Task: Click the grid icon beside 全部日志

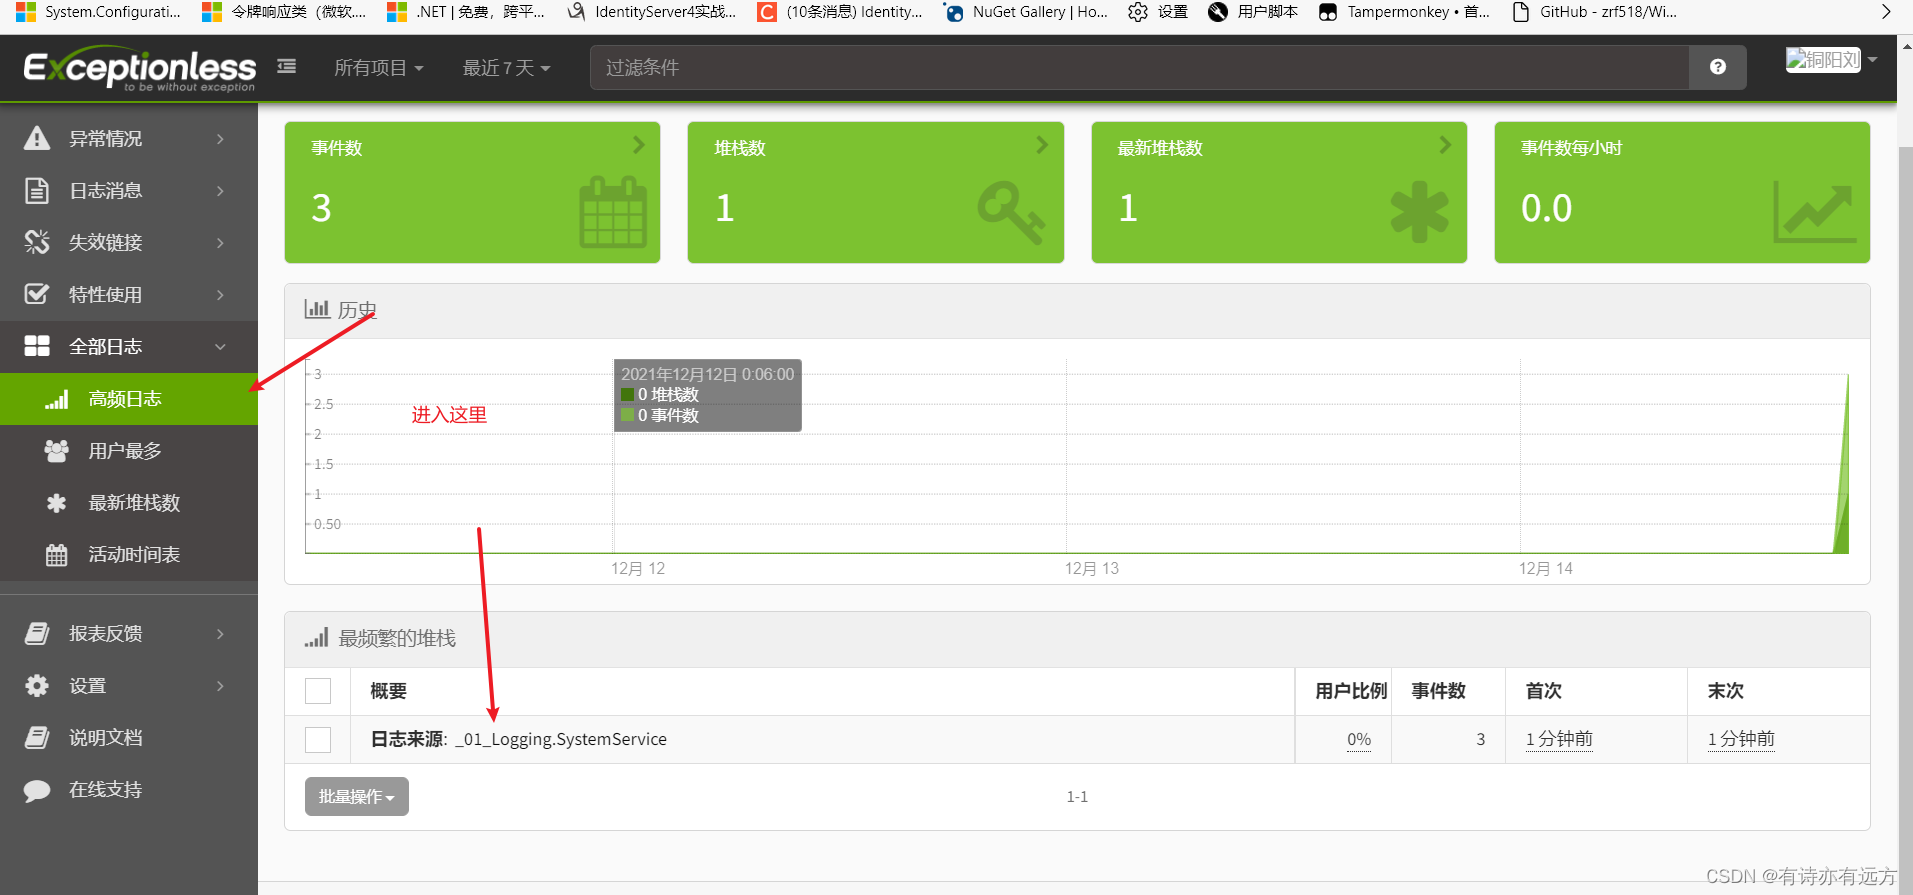Action: pyautogui.click(x=37, y=346)
